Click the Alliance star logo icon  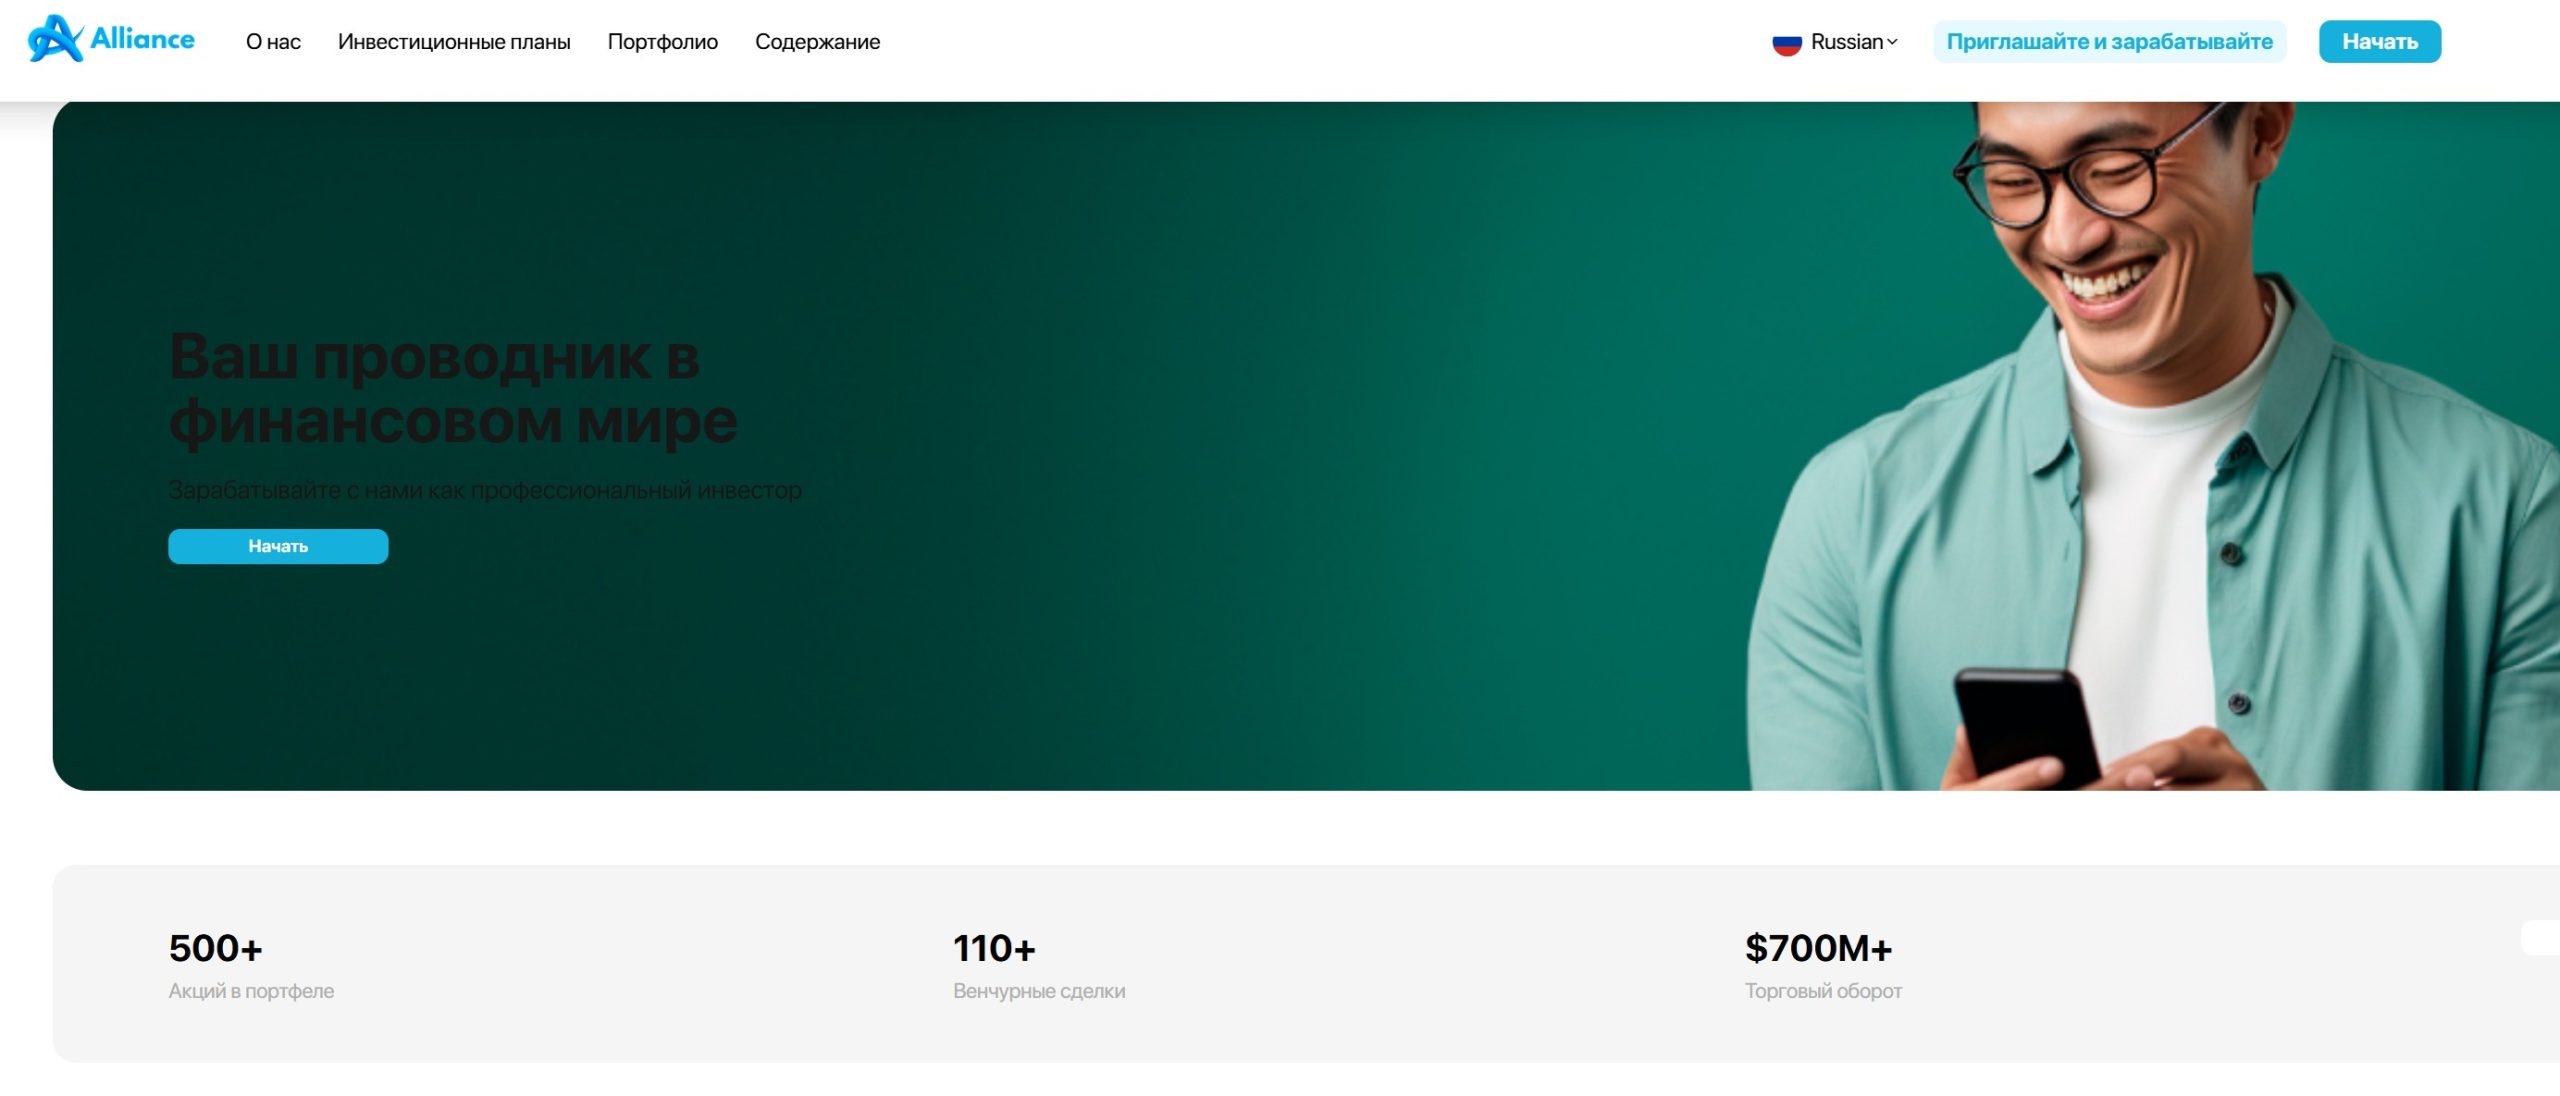(55, 40)
